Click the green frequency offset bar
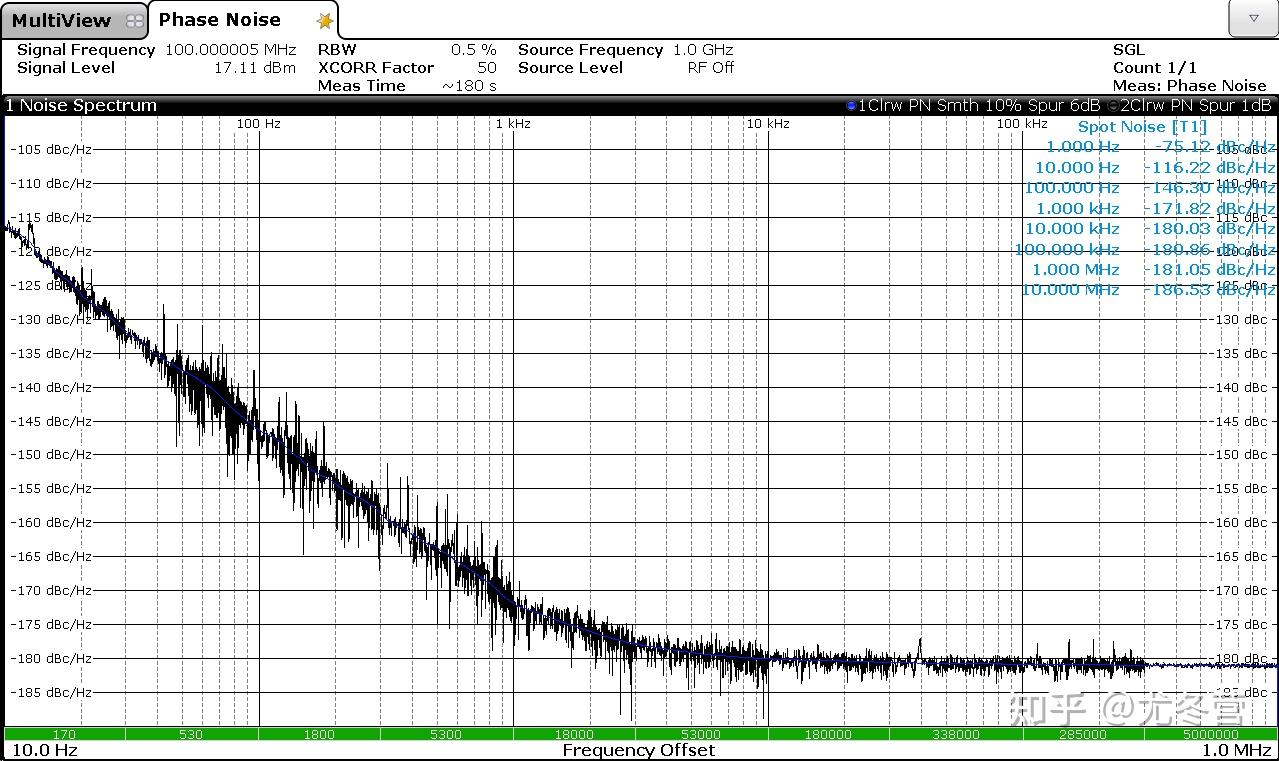 coord(640,733)
